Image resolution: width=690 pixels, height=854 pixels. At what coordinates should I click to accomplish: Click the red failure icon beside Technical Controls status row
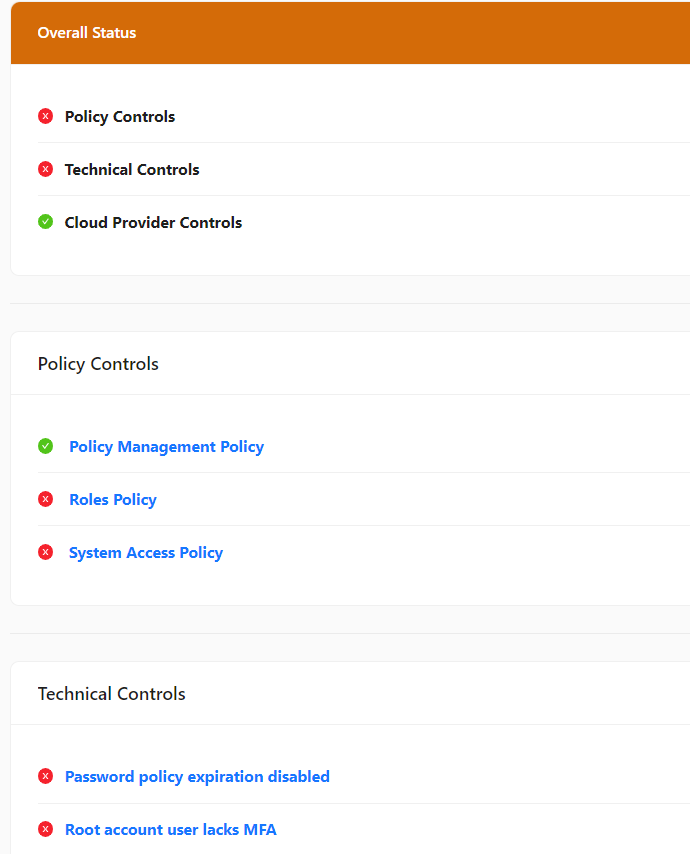(45, 170)
